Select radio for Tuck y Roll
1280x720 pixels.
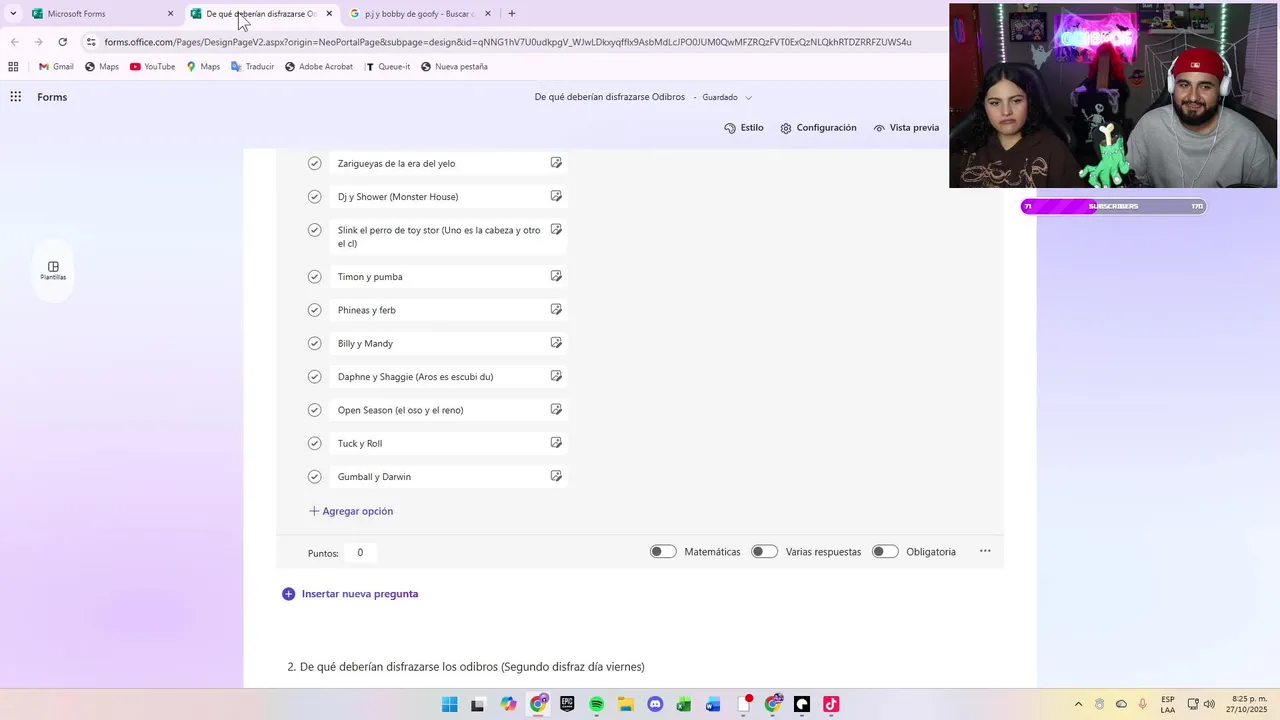coord(314,443)
